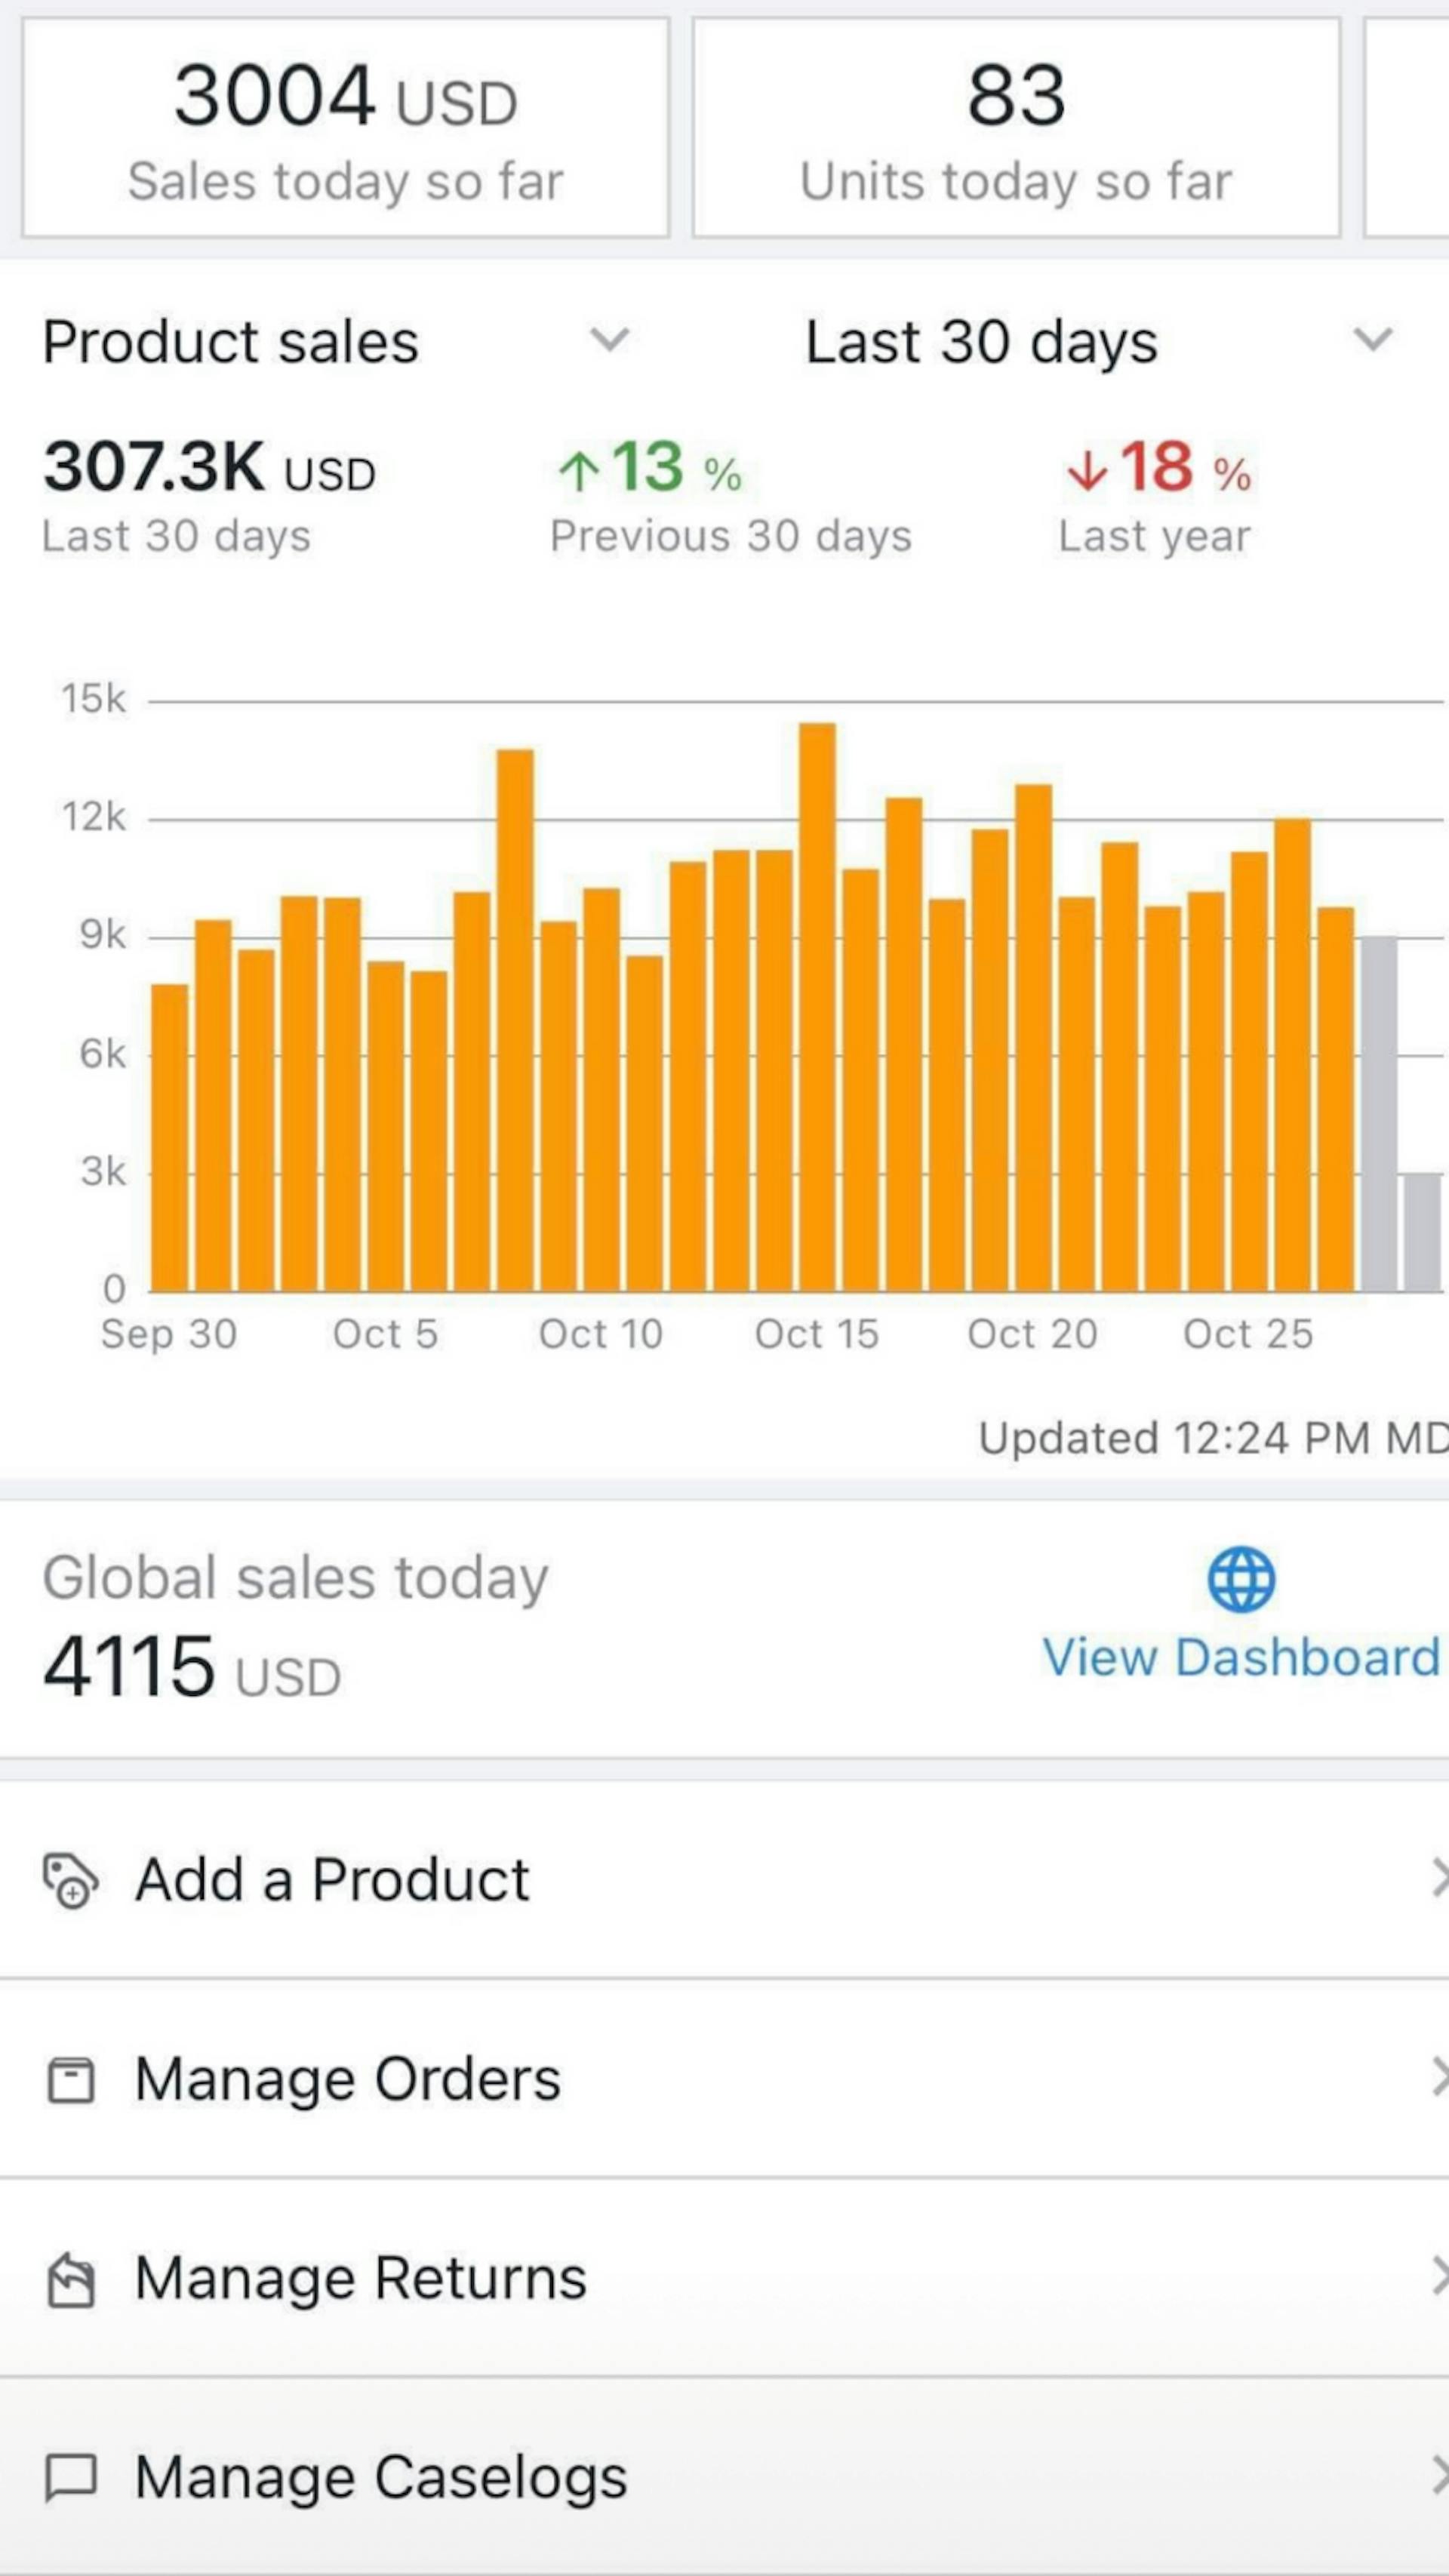Tap the red 18% last year indicator

[1158, 468]
